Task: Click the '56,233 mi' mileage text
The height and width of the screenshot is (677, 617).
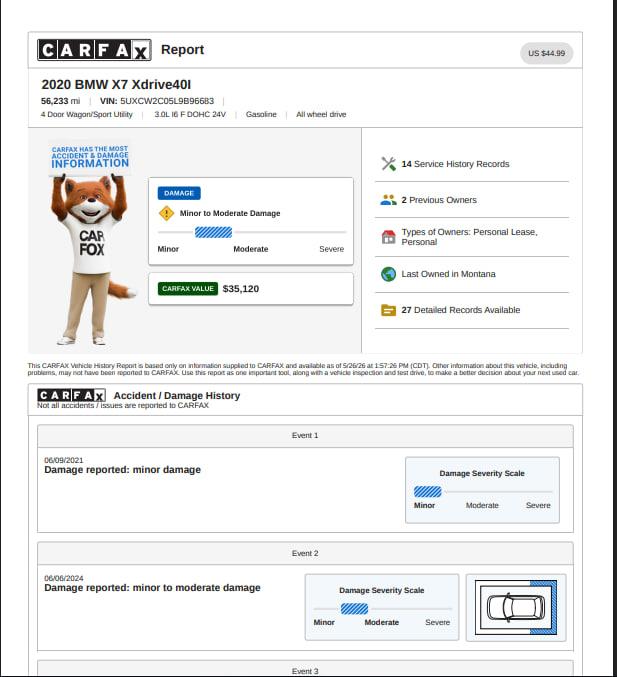Action: click(x=60, y=101)
